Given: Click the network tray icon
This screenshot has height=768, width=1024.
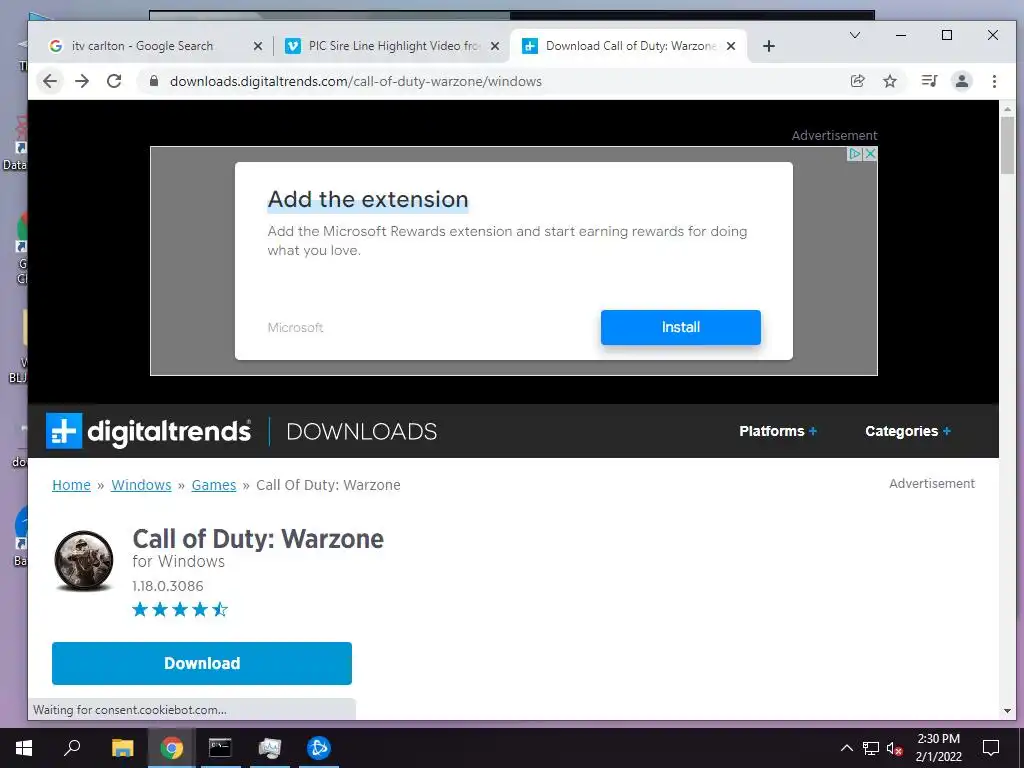Looking at the screenshot, I should pos(871,748).
